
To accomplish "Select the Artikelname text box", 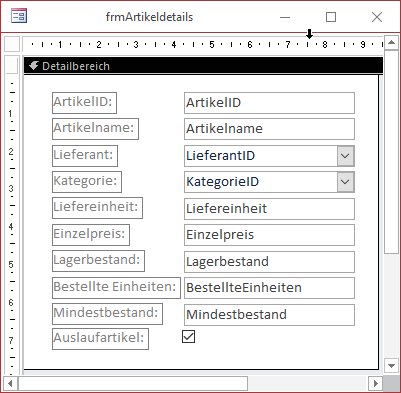I will [269, 129].
